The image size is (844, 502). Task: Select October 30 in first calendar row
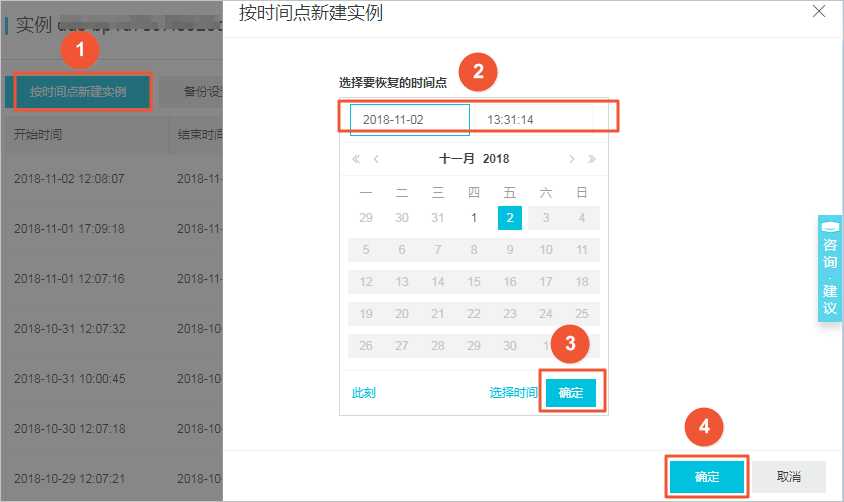tap(402, 218)
